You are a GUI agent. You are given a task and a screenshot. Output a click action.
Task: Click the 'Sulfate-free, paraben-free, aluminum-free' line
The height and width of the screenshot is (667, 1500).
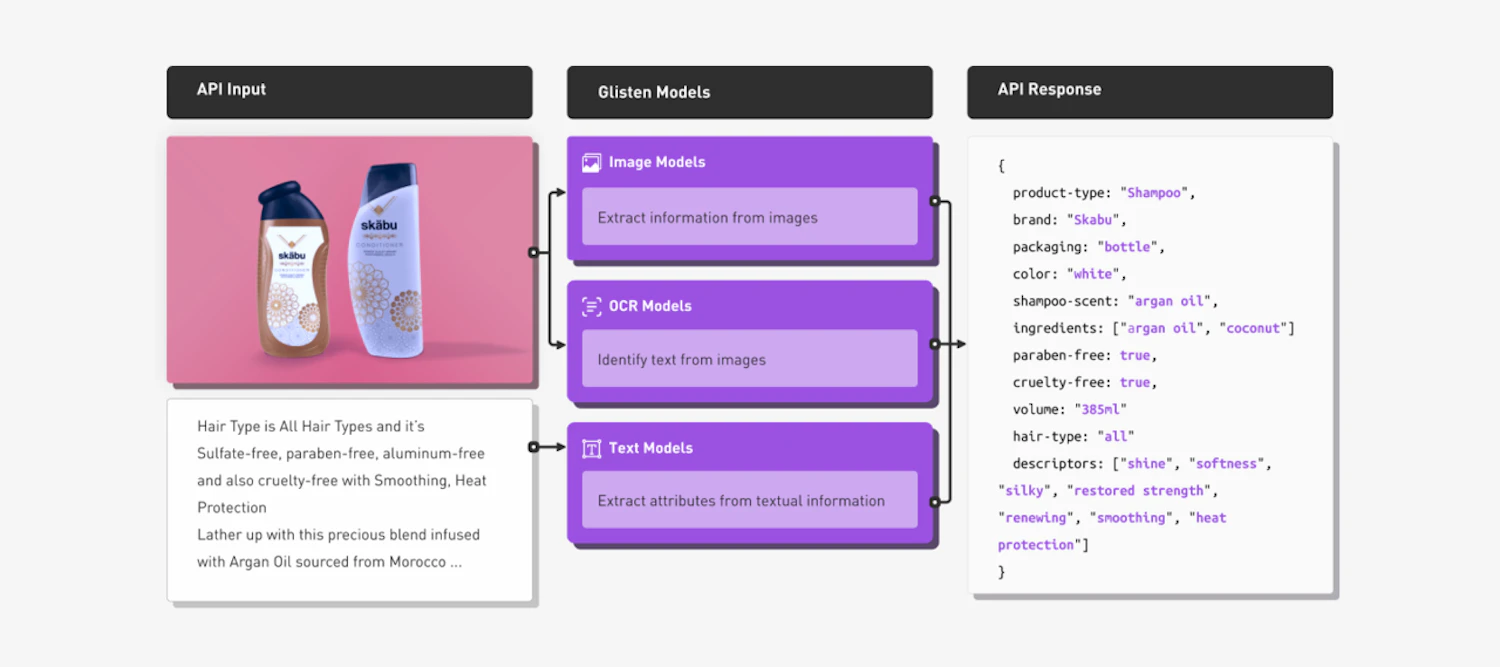[x=341, y=453]
